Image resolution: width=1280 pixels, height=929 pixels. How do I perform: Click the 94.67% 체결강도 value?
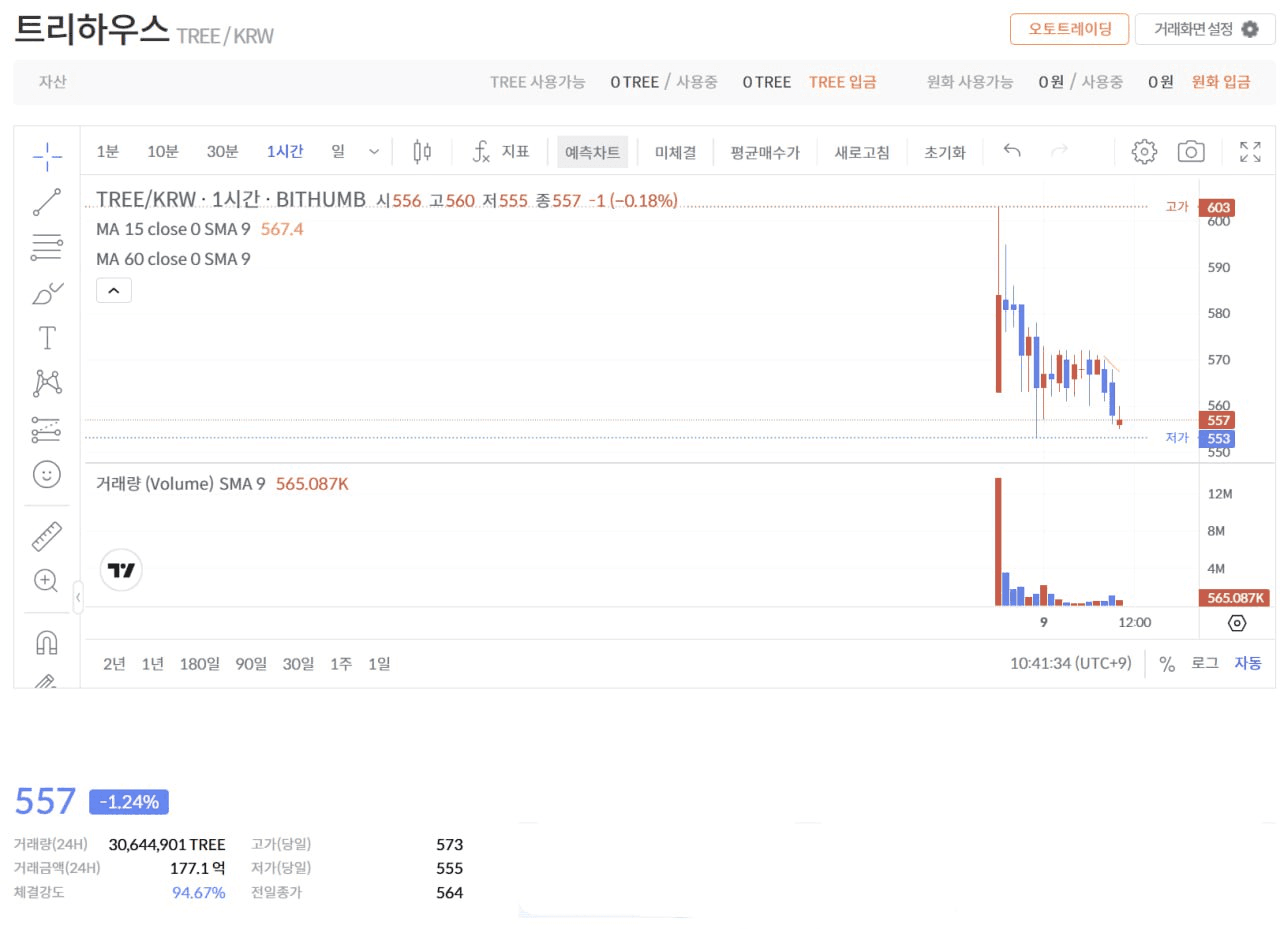pos(198,892)
